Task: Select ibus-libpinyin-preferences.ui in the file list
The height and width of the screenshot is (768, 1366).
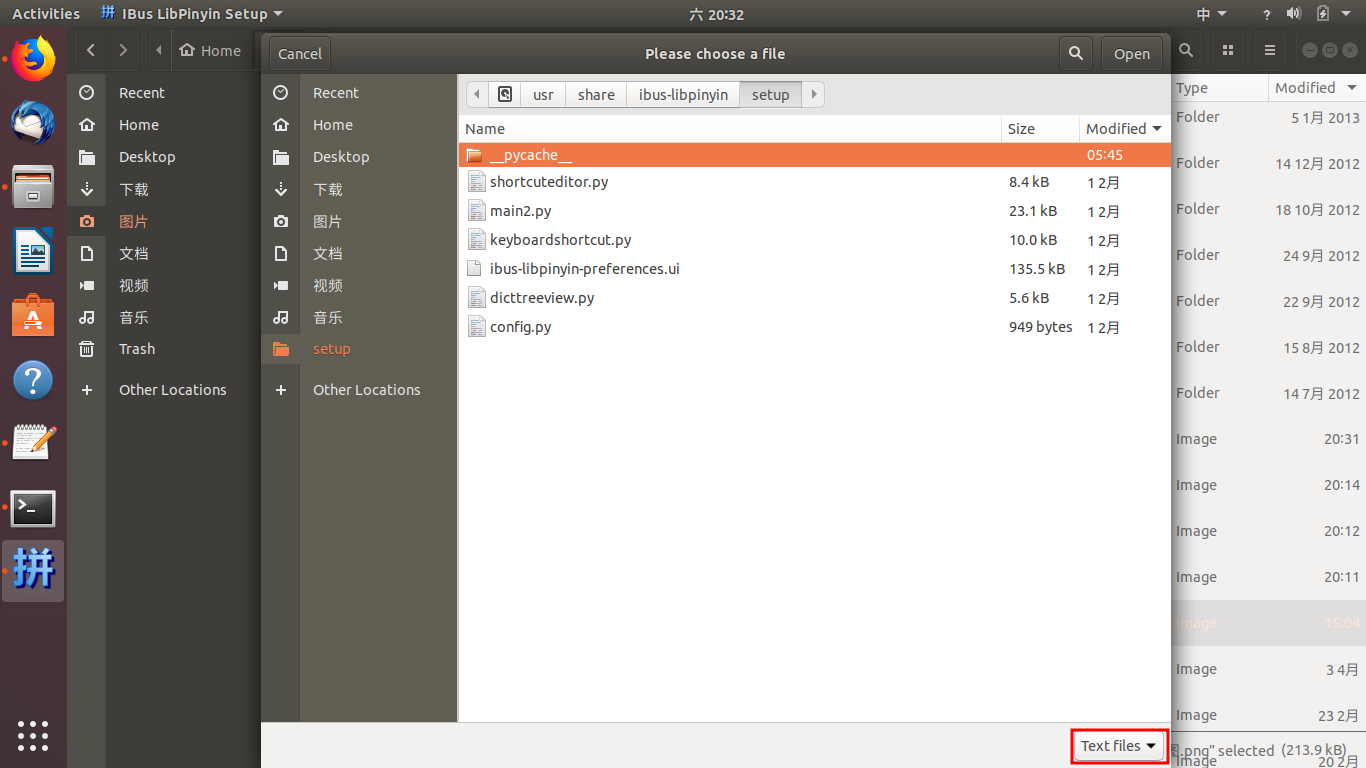Action: click(814, 269)
